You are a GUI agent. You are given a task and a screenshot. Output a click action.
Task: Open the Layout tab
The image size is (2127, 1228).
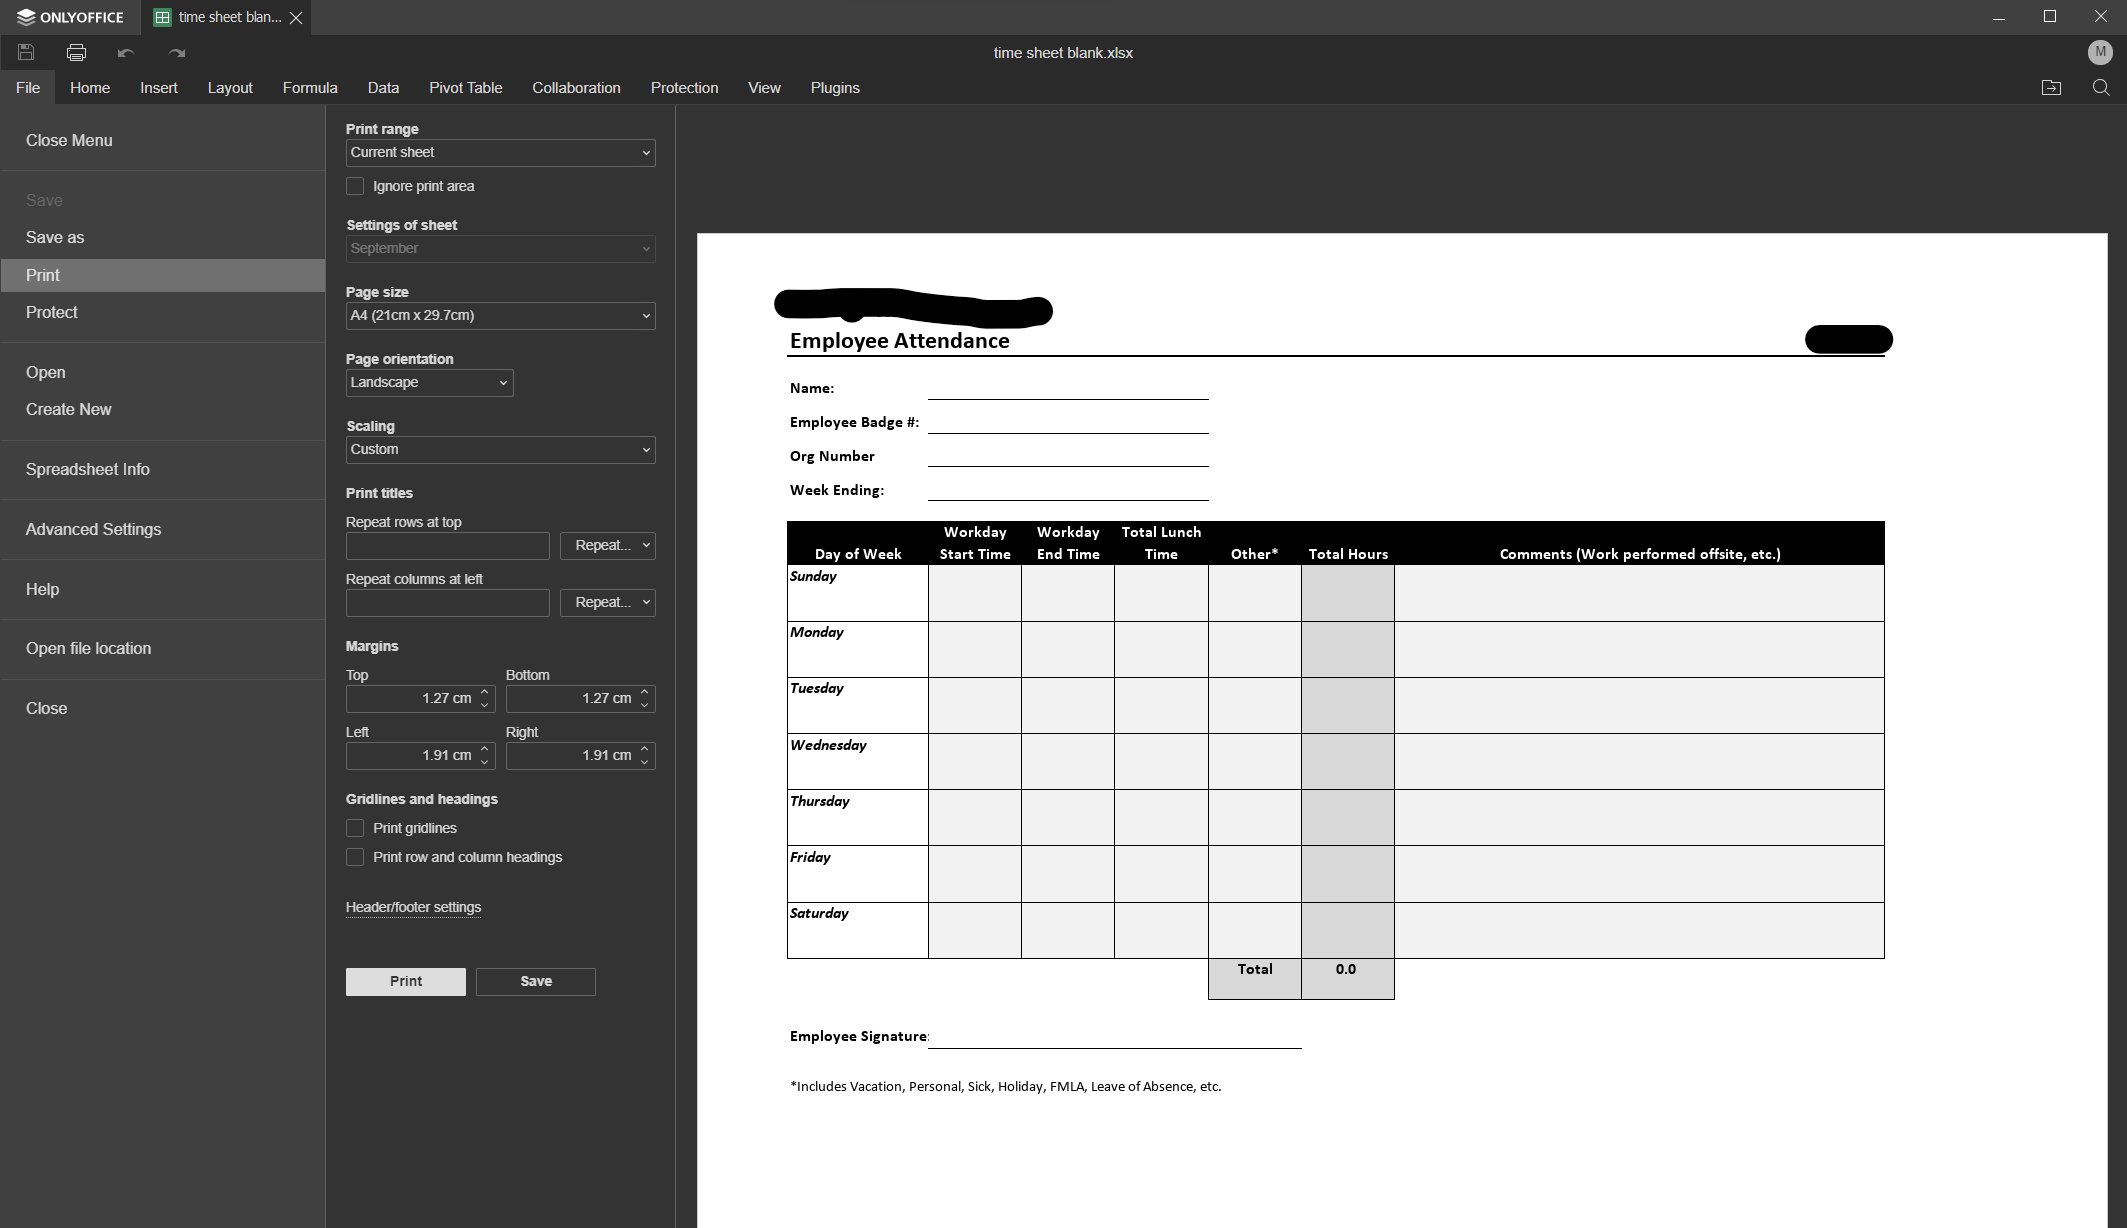click(230, 88)
